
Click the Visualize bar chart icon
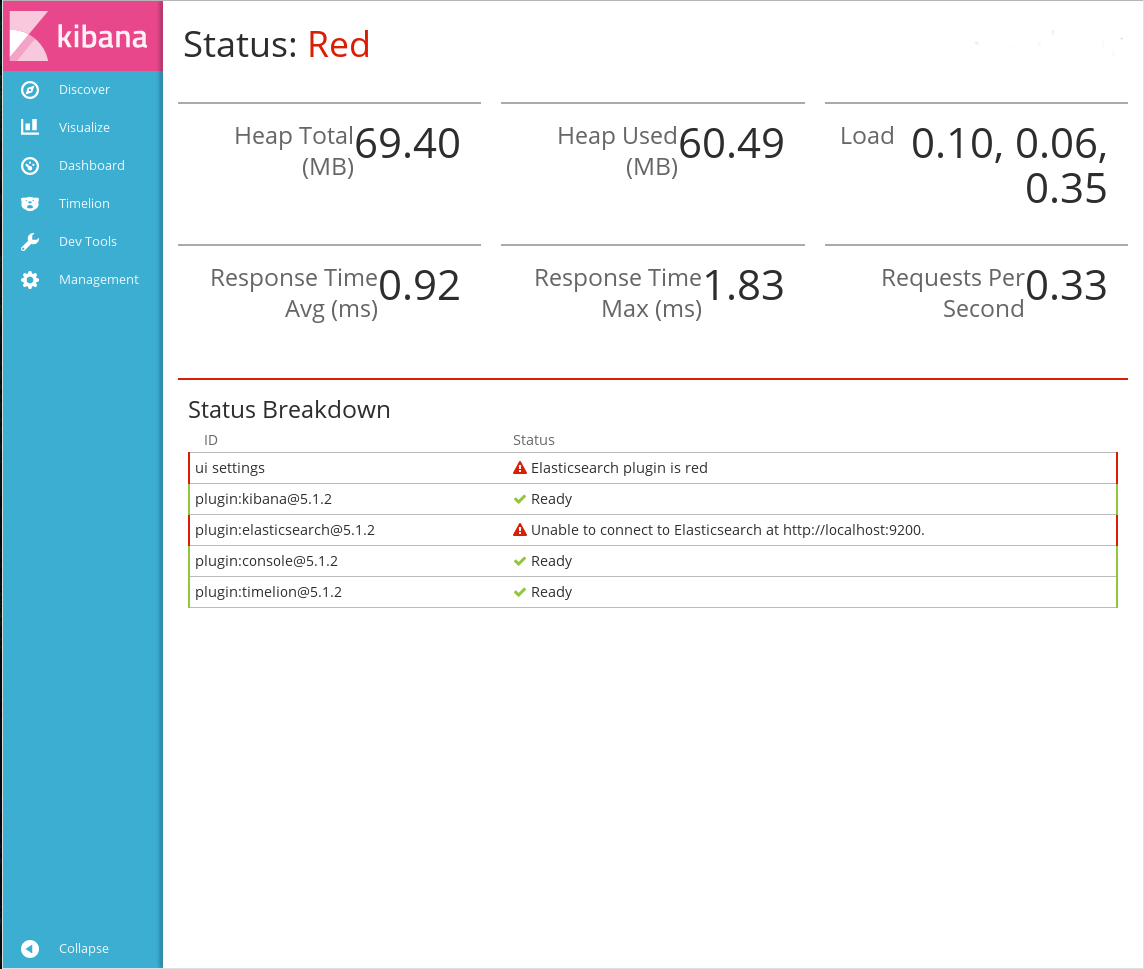[30, 127]
